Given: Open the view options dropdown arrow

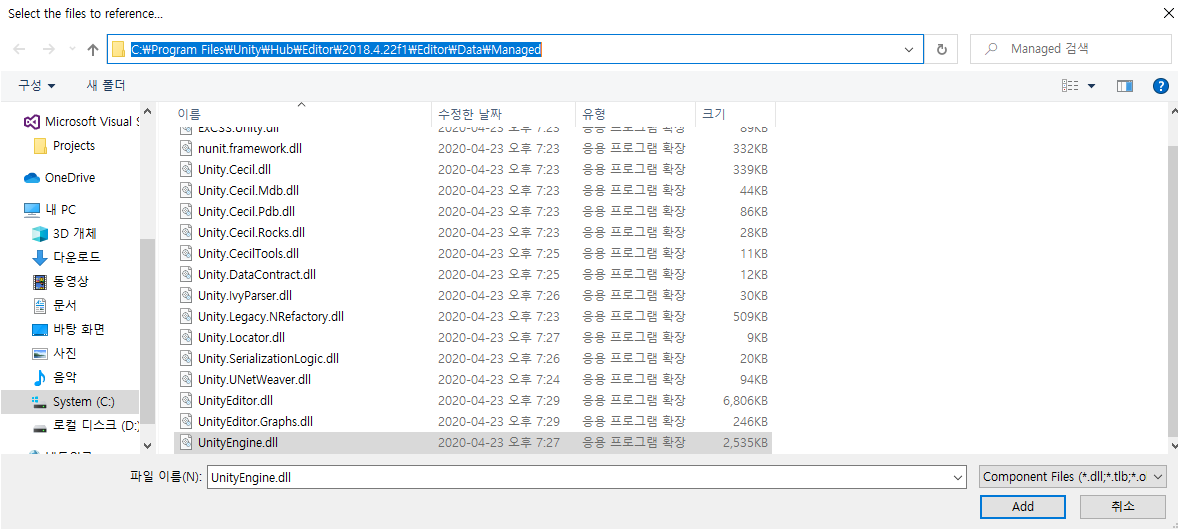Looking at the screenshot, I should [1091, 86].
